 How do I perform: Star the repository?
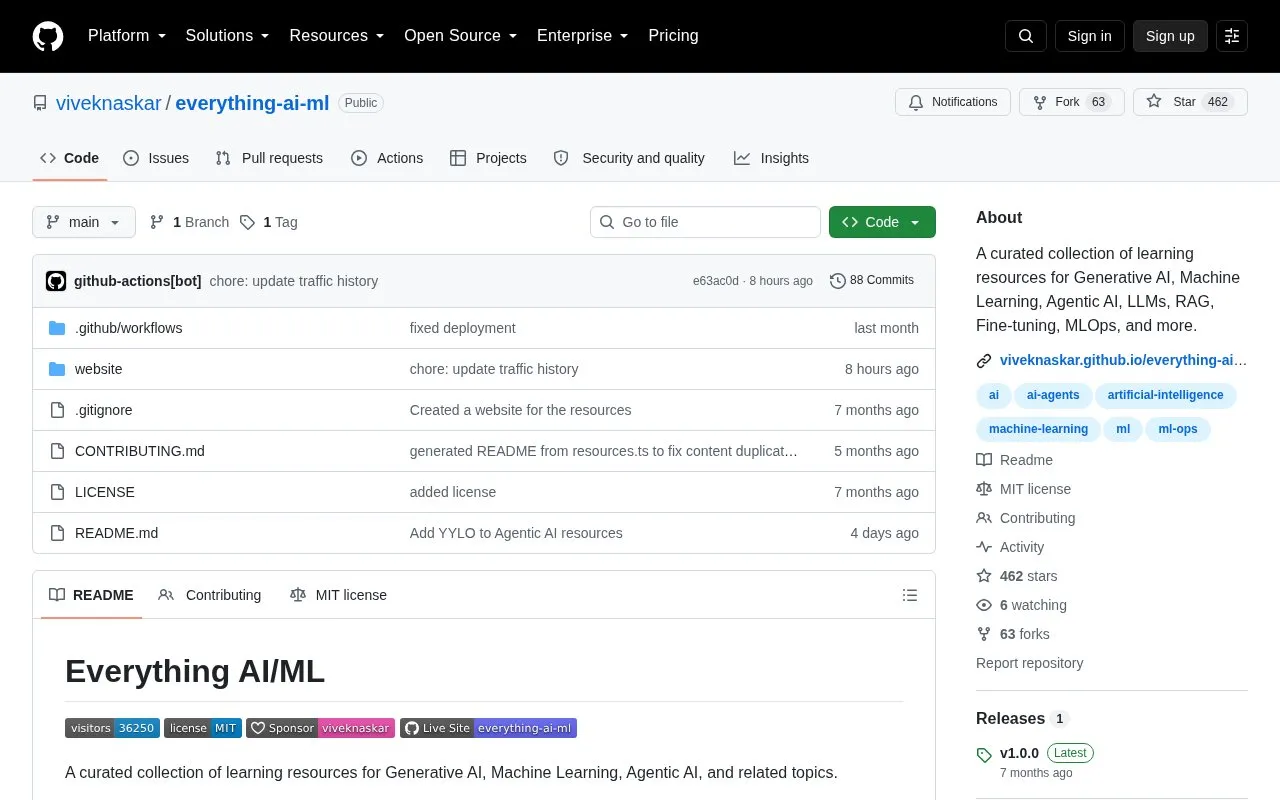click(x=1190, y=102)
